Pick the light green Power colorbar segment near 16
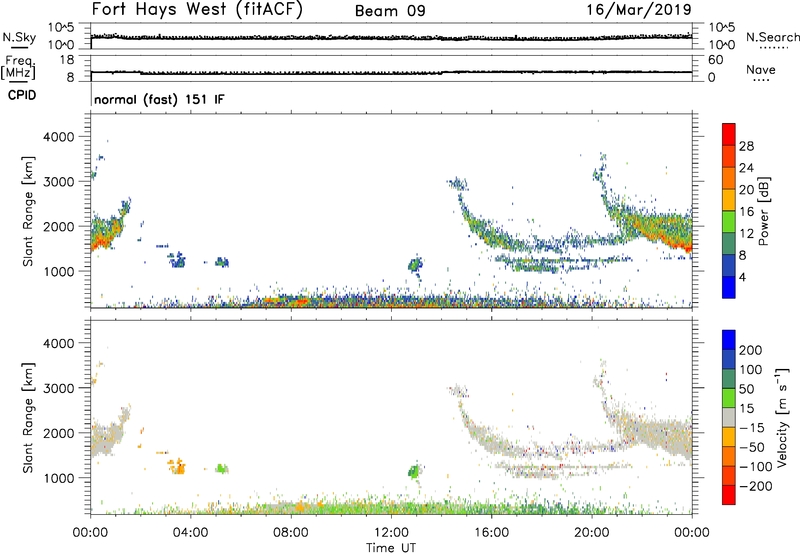Image resolution: width=800 pixels, height=554 pixels. click(x=729, y=221)
